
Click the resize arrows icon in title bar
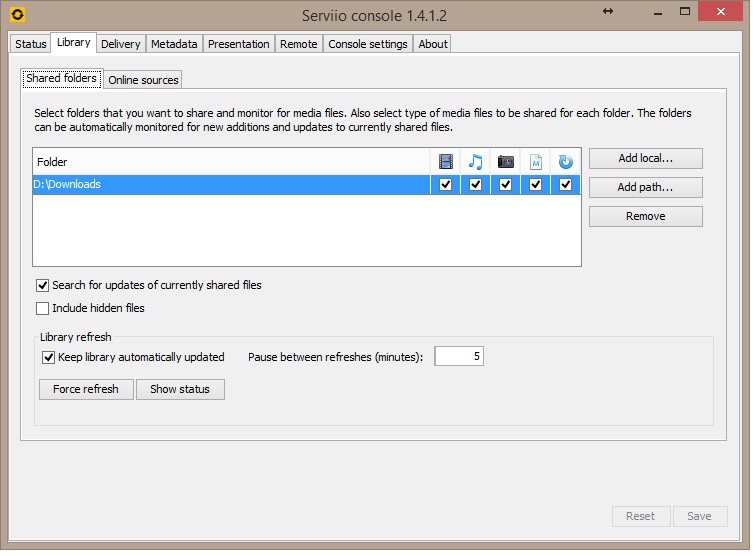coord(607,11)
